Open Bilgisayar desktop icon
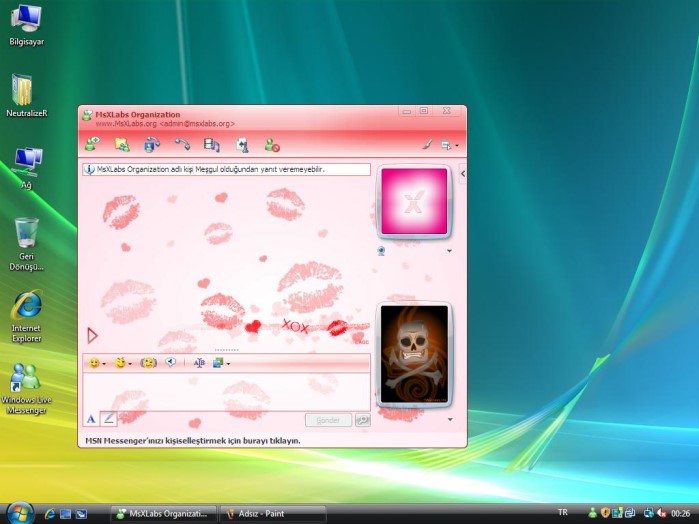 (26, 25)
